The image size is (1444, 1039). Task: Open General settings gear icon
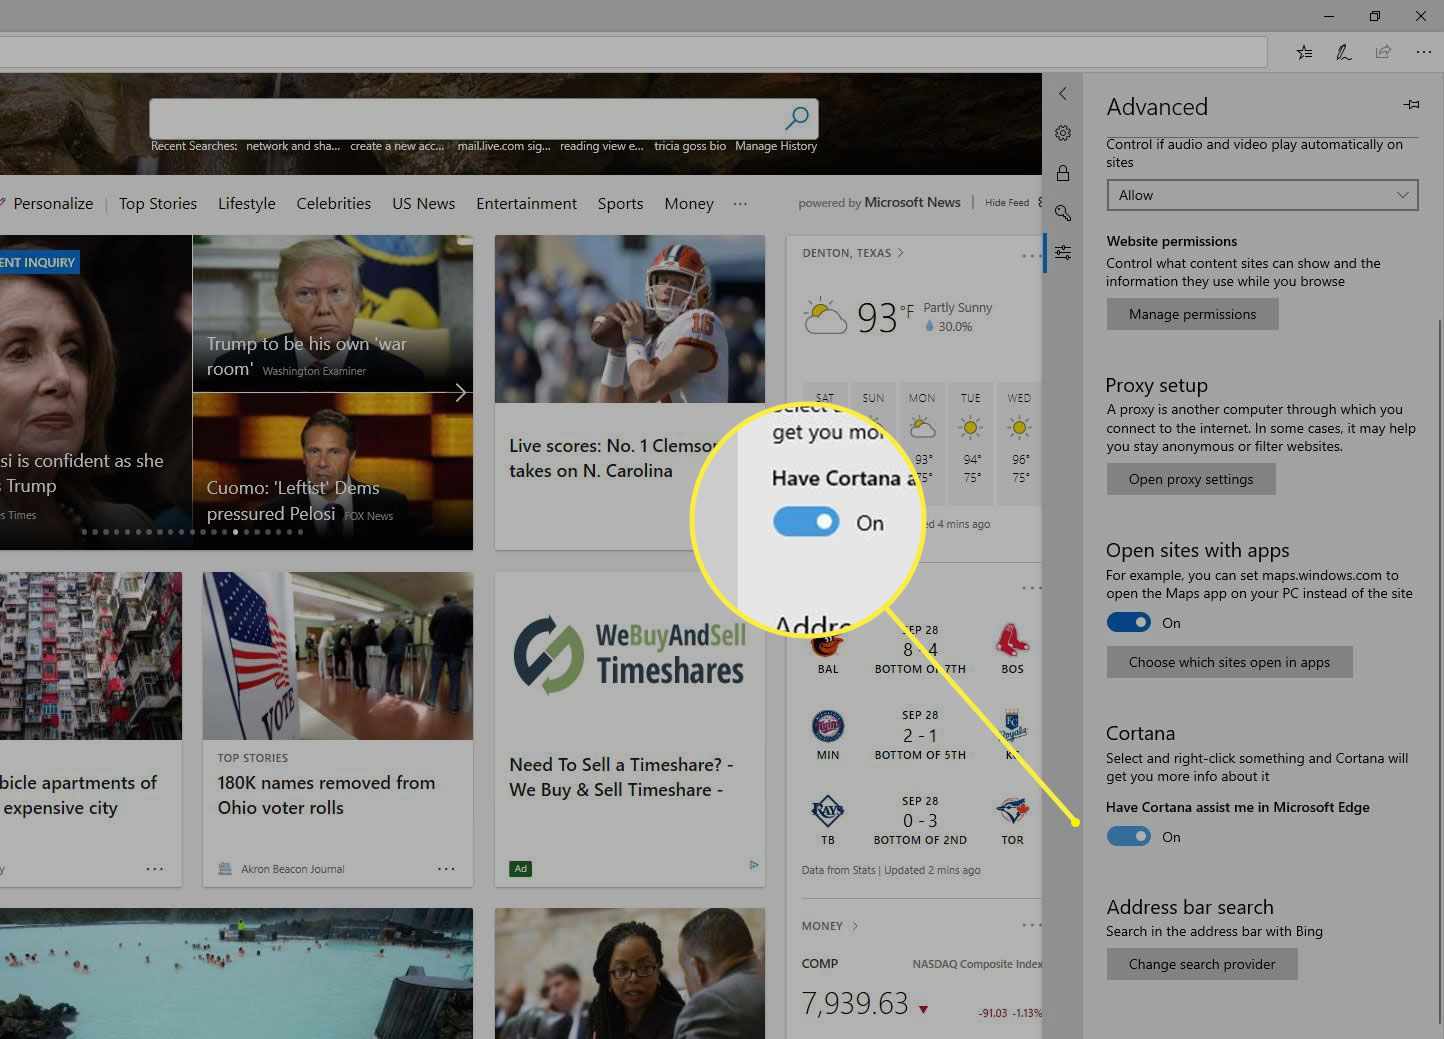click(1063, 133)
